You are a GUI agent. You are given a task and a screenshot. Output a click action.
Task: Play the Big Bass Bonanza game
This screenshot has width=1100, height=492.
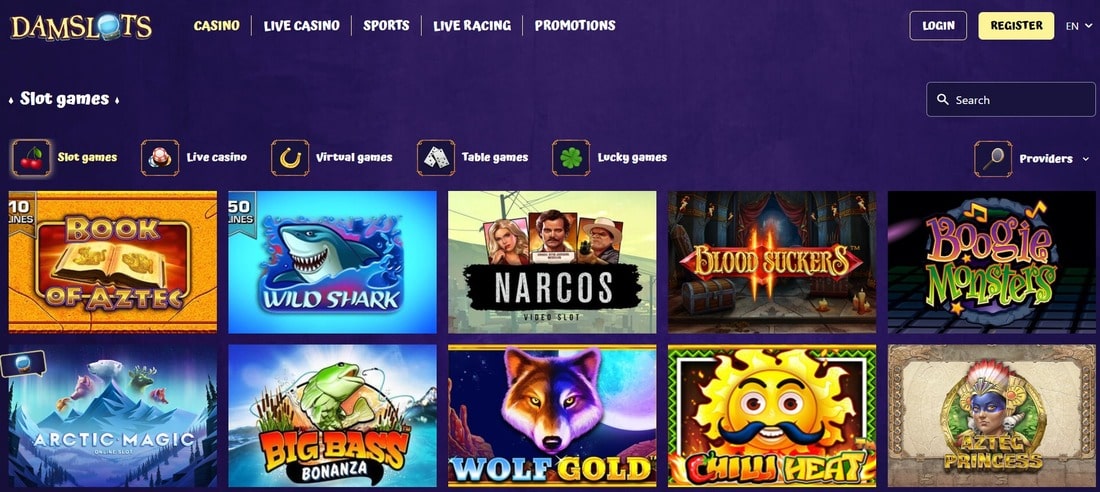333,415
